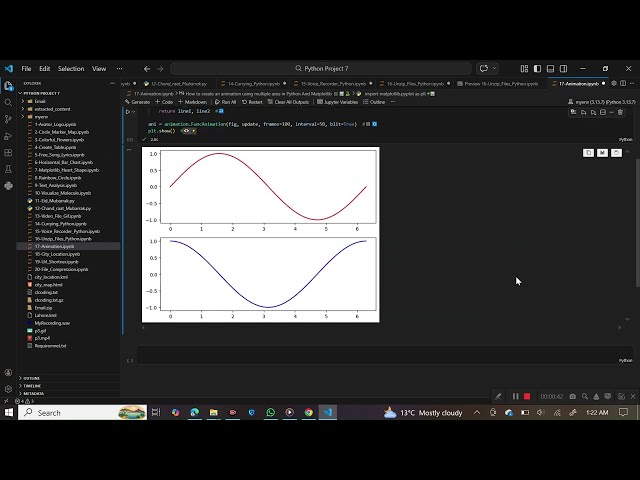Image resolution: width=640 pixels, height=480 pixels.
Task: Save the plot output image
Action: [x=602, y=153]
